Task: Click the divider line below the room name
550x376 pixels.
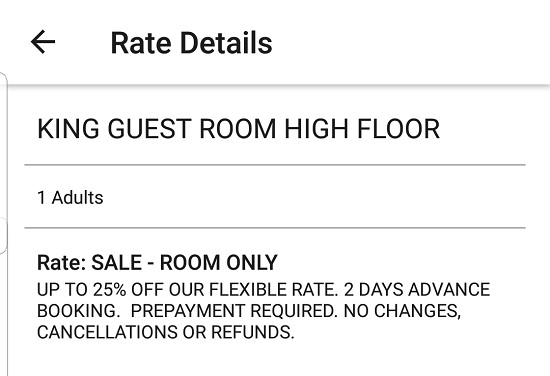Action: pyautogui.click(x=275, y=164)
